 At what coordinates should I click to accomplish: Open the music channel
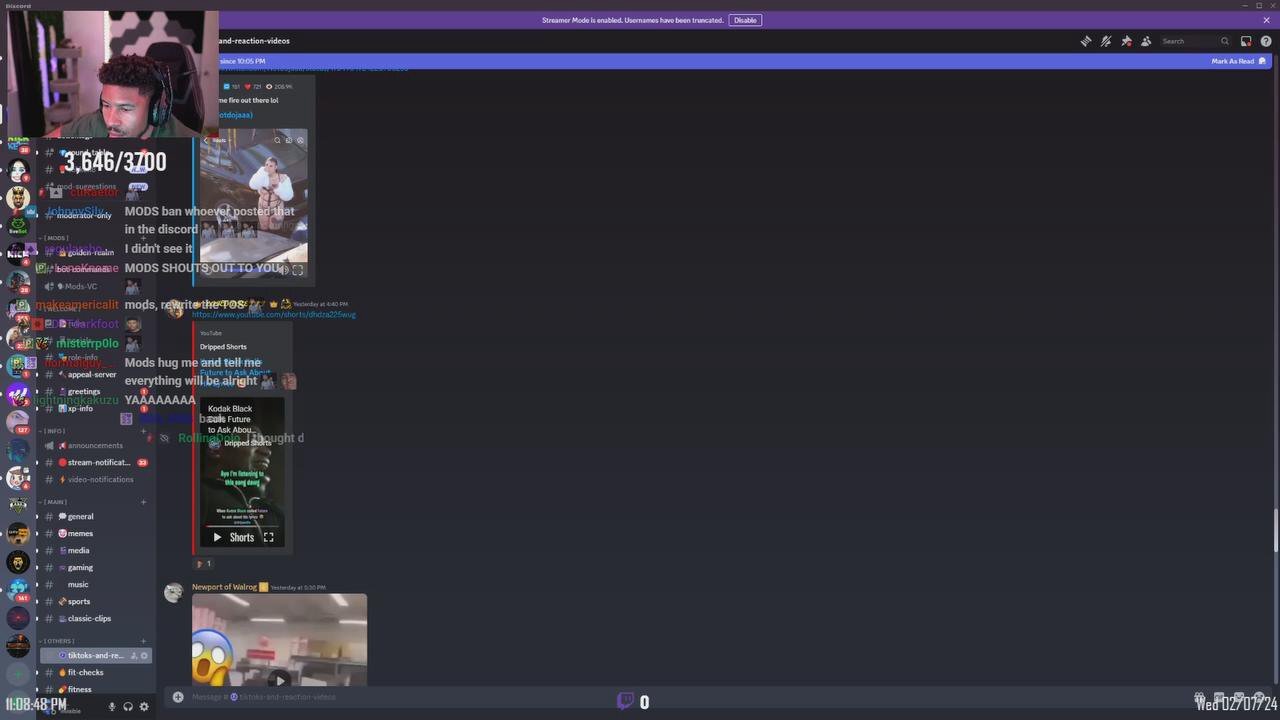click(95, 584)
